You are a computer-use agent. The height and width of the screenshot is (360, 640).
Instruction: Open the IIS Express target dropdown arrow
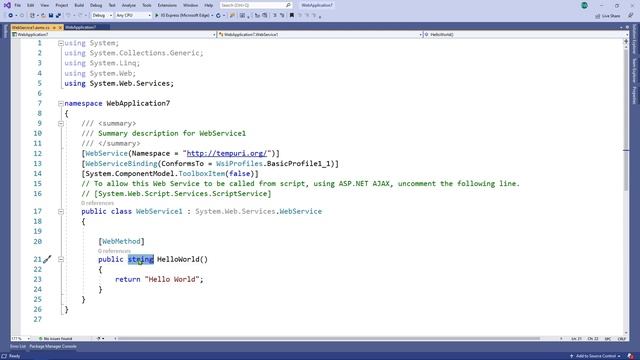click(212, 16)
